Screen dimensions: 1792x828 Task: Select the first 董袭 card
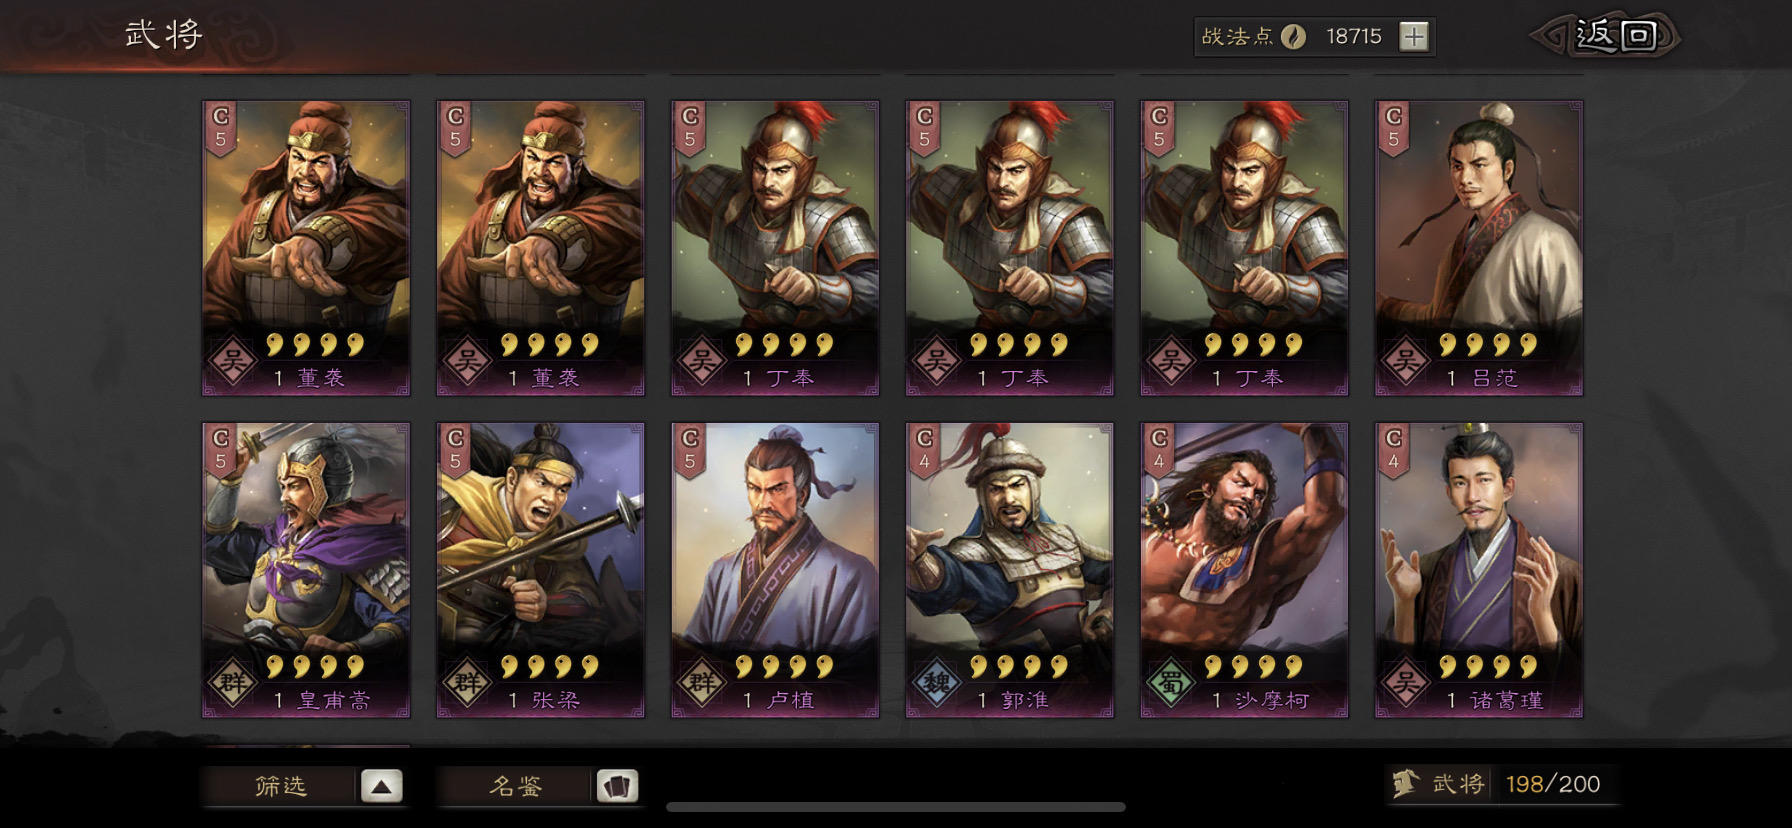[306, 248]
